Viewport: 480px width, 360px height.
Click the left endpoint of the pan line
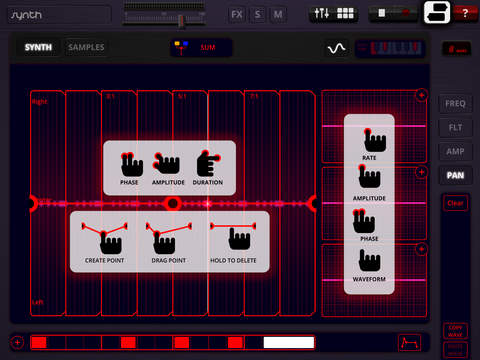[x=33, y=203]
